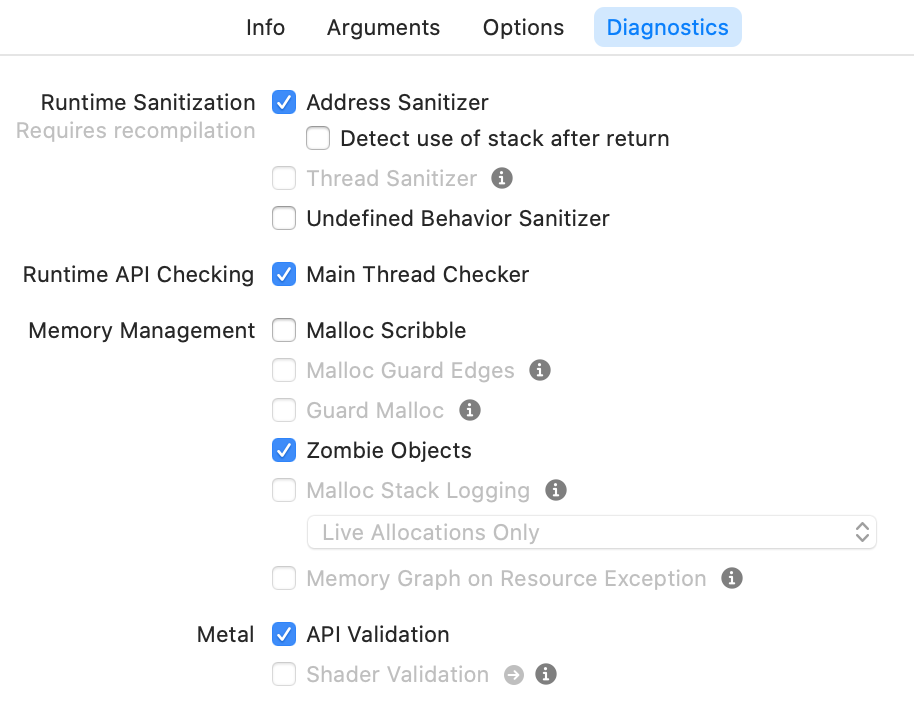The height and width of the screenshot is (722, 914).
Task: Click the Thread Sanitizer checkbox
Action: coord(285,179)
